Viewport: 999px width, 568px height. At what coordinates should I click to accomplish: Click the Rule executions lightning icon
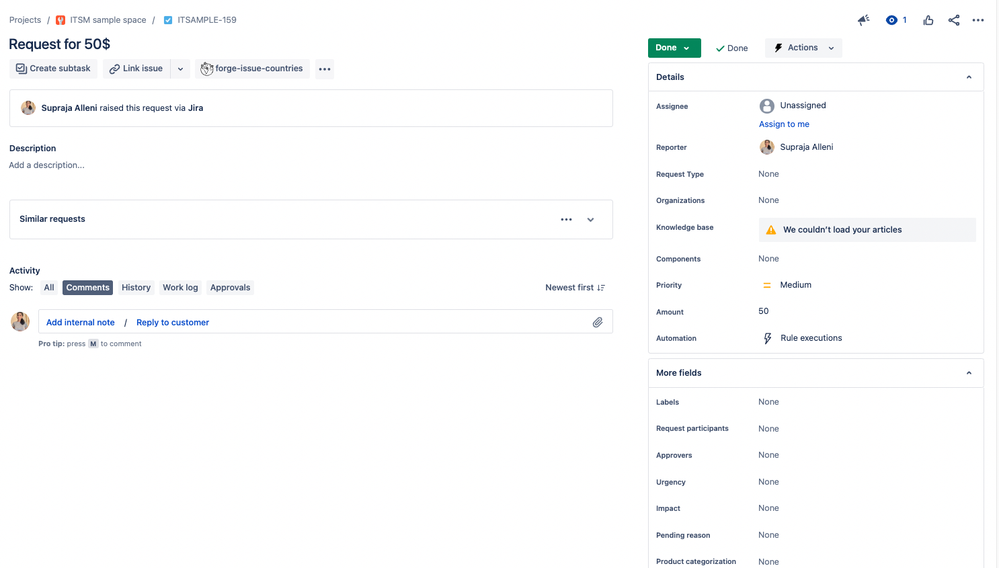768,338
